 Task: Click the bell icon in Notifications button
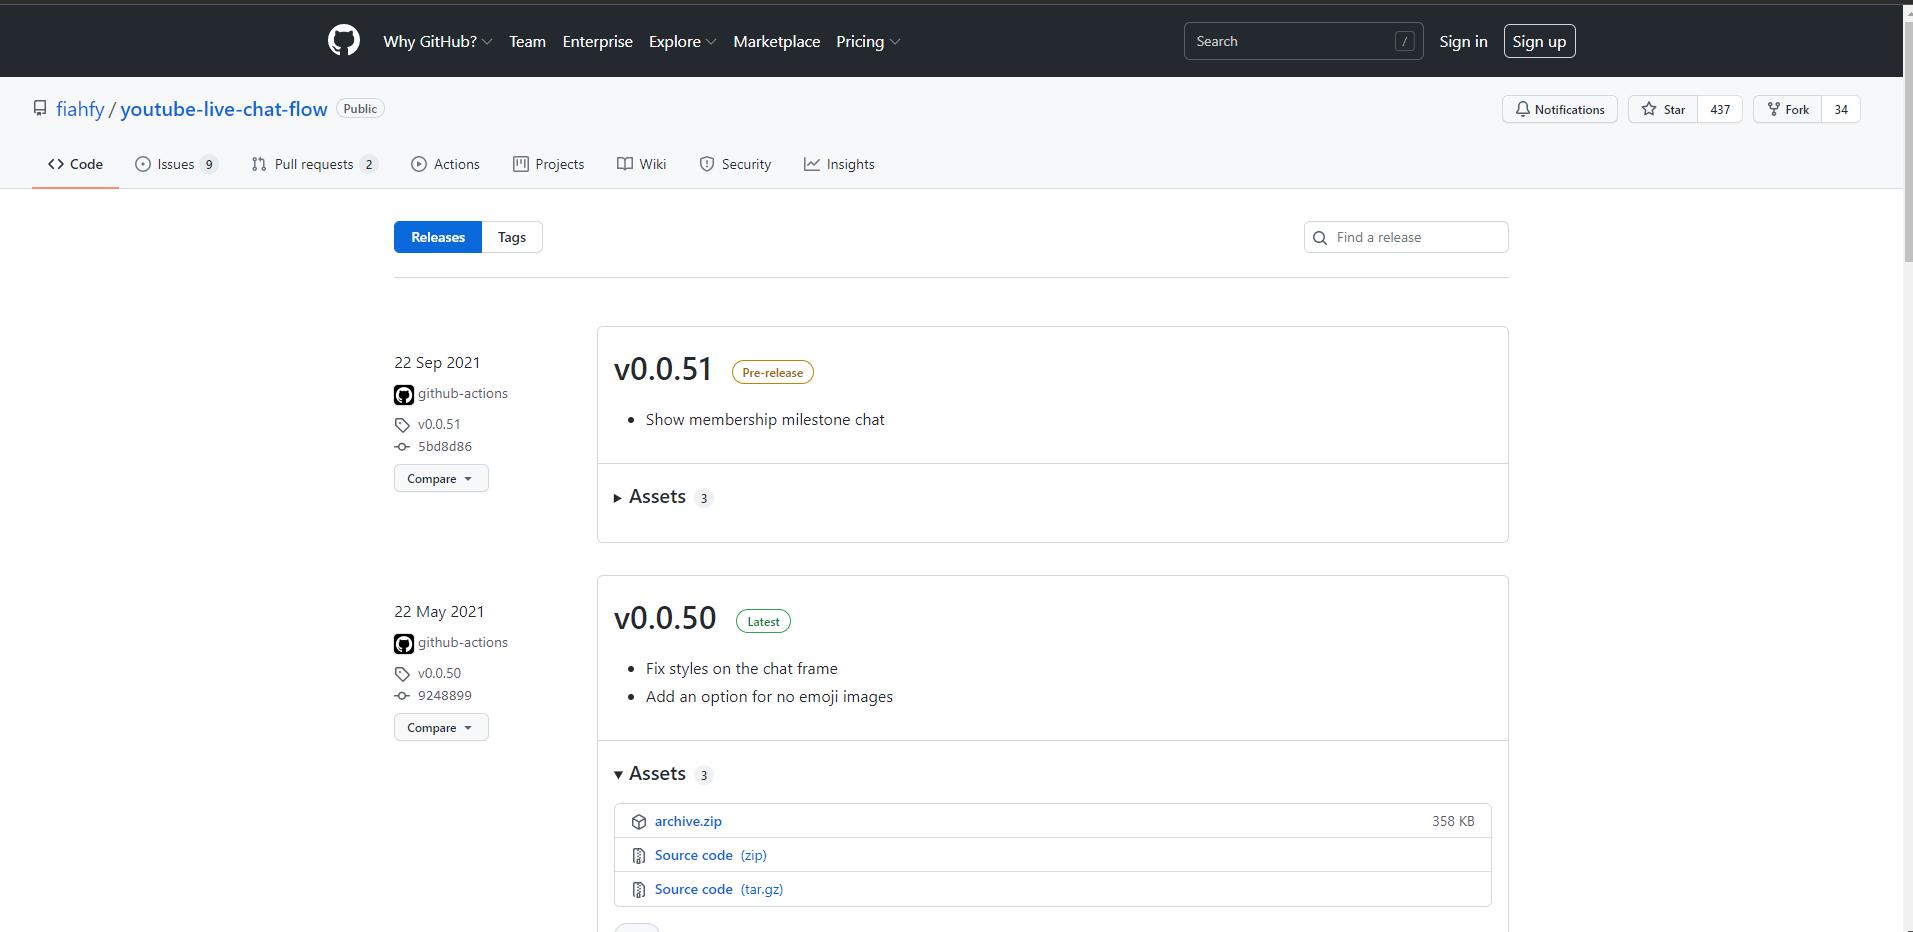click(x=1522, y=109)
